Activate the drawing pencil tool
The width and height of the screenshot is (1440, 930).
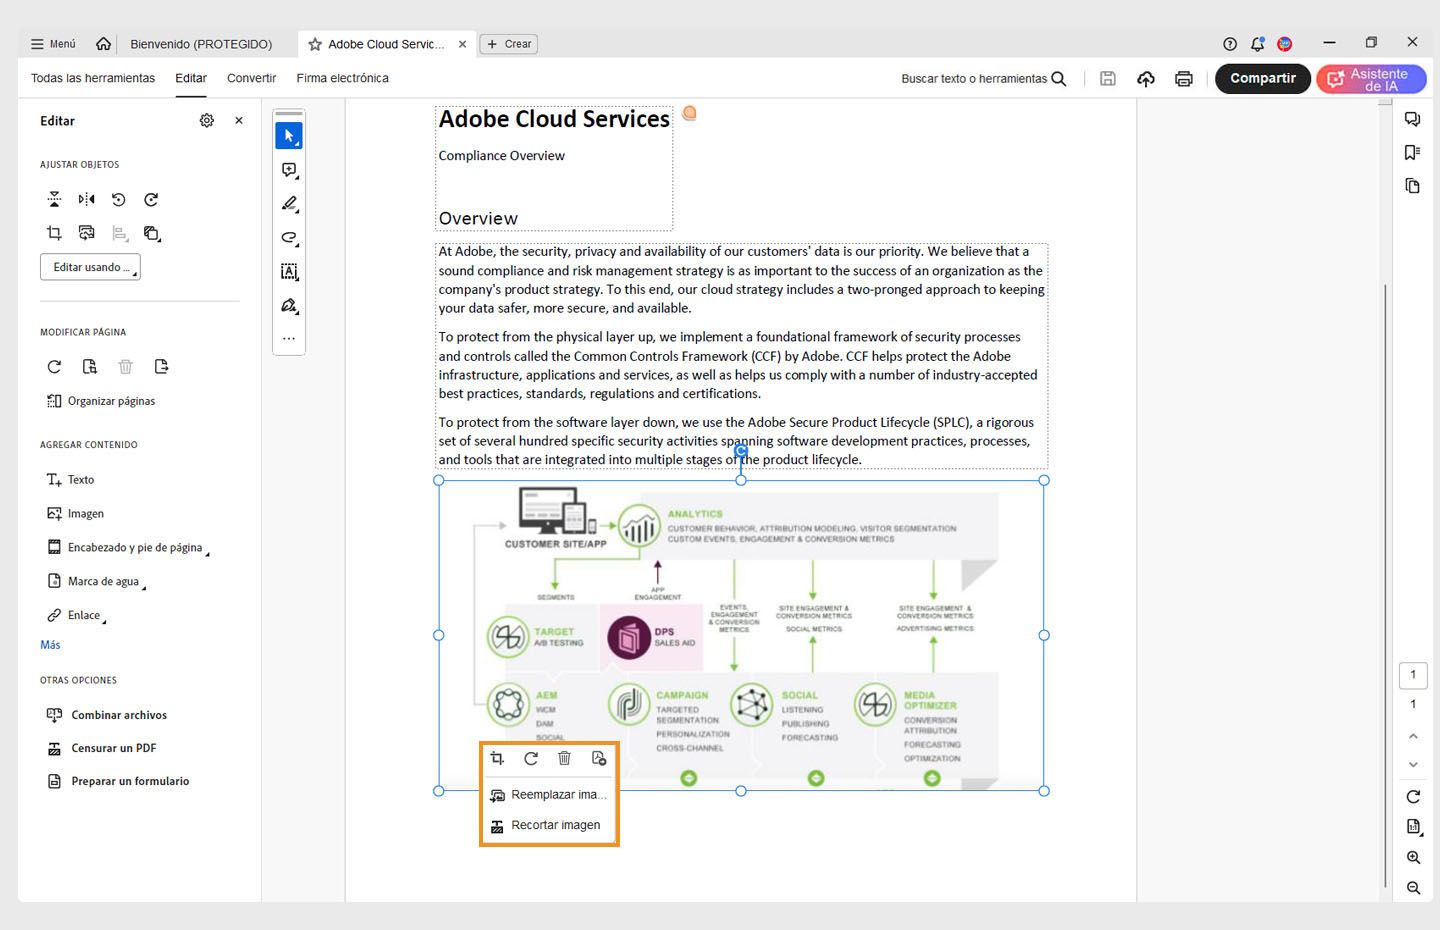point(288,203)
